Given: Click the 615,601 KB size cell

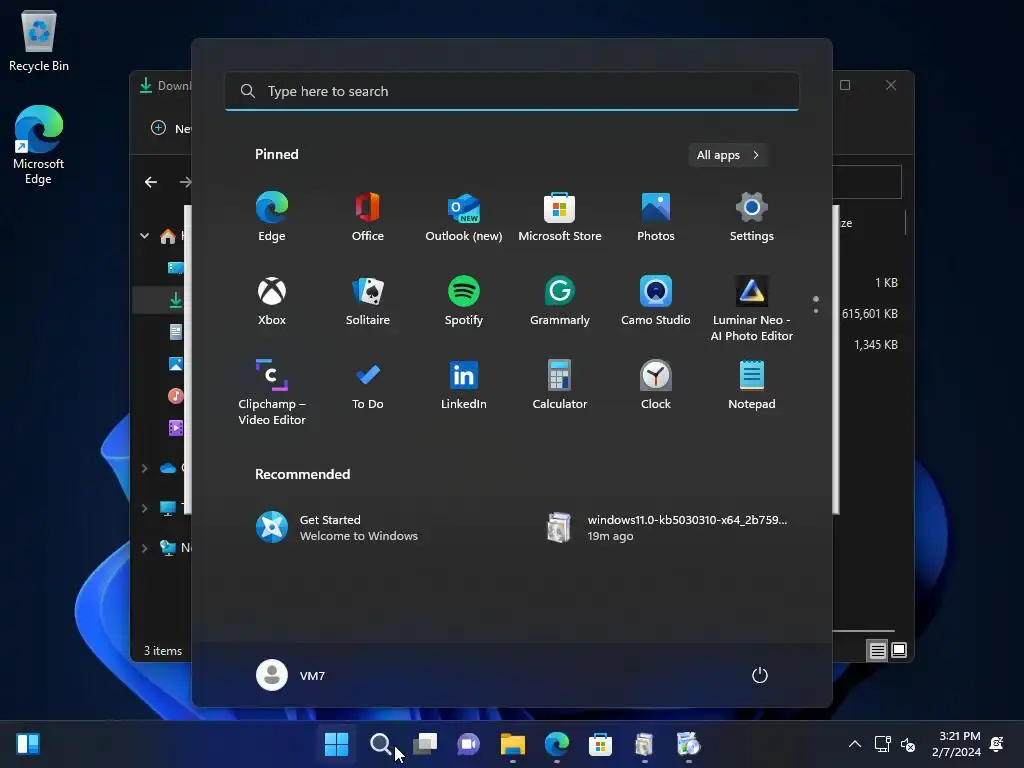Looking at the screenshot, I should coord(869,313).
